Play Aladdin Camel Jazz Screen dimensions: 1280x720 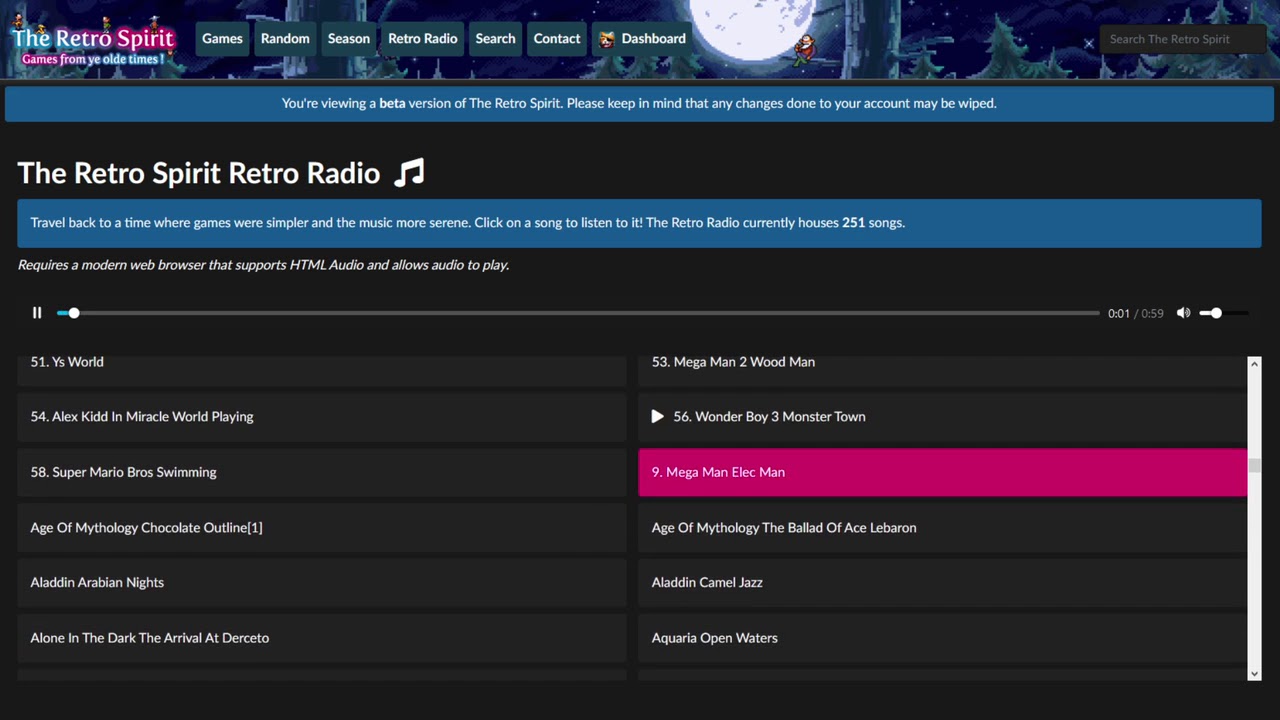943,583
